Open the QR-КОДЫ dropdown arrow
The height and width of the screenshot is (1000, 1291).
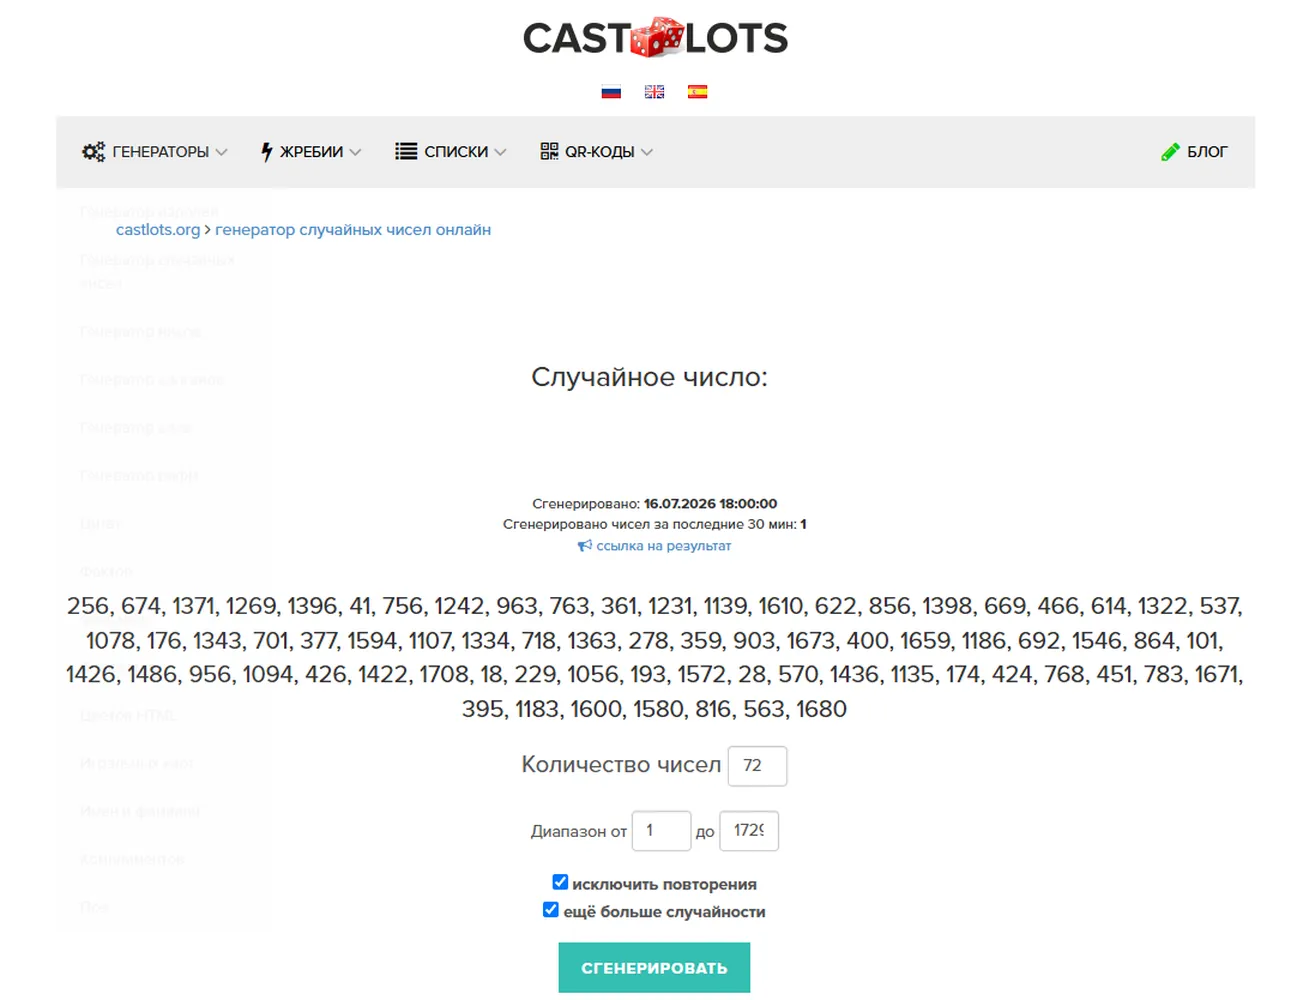tap(647, 152)
